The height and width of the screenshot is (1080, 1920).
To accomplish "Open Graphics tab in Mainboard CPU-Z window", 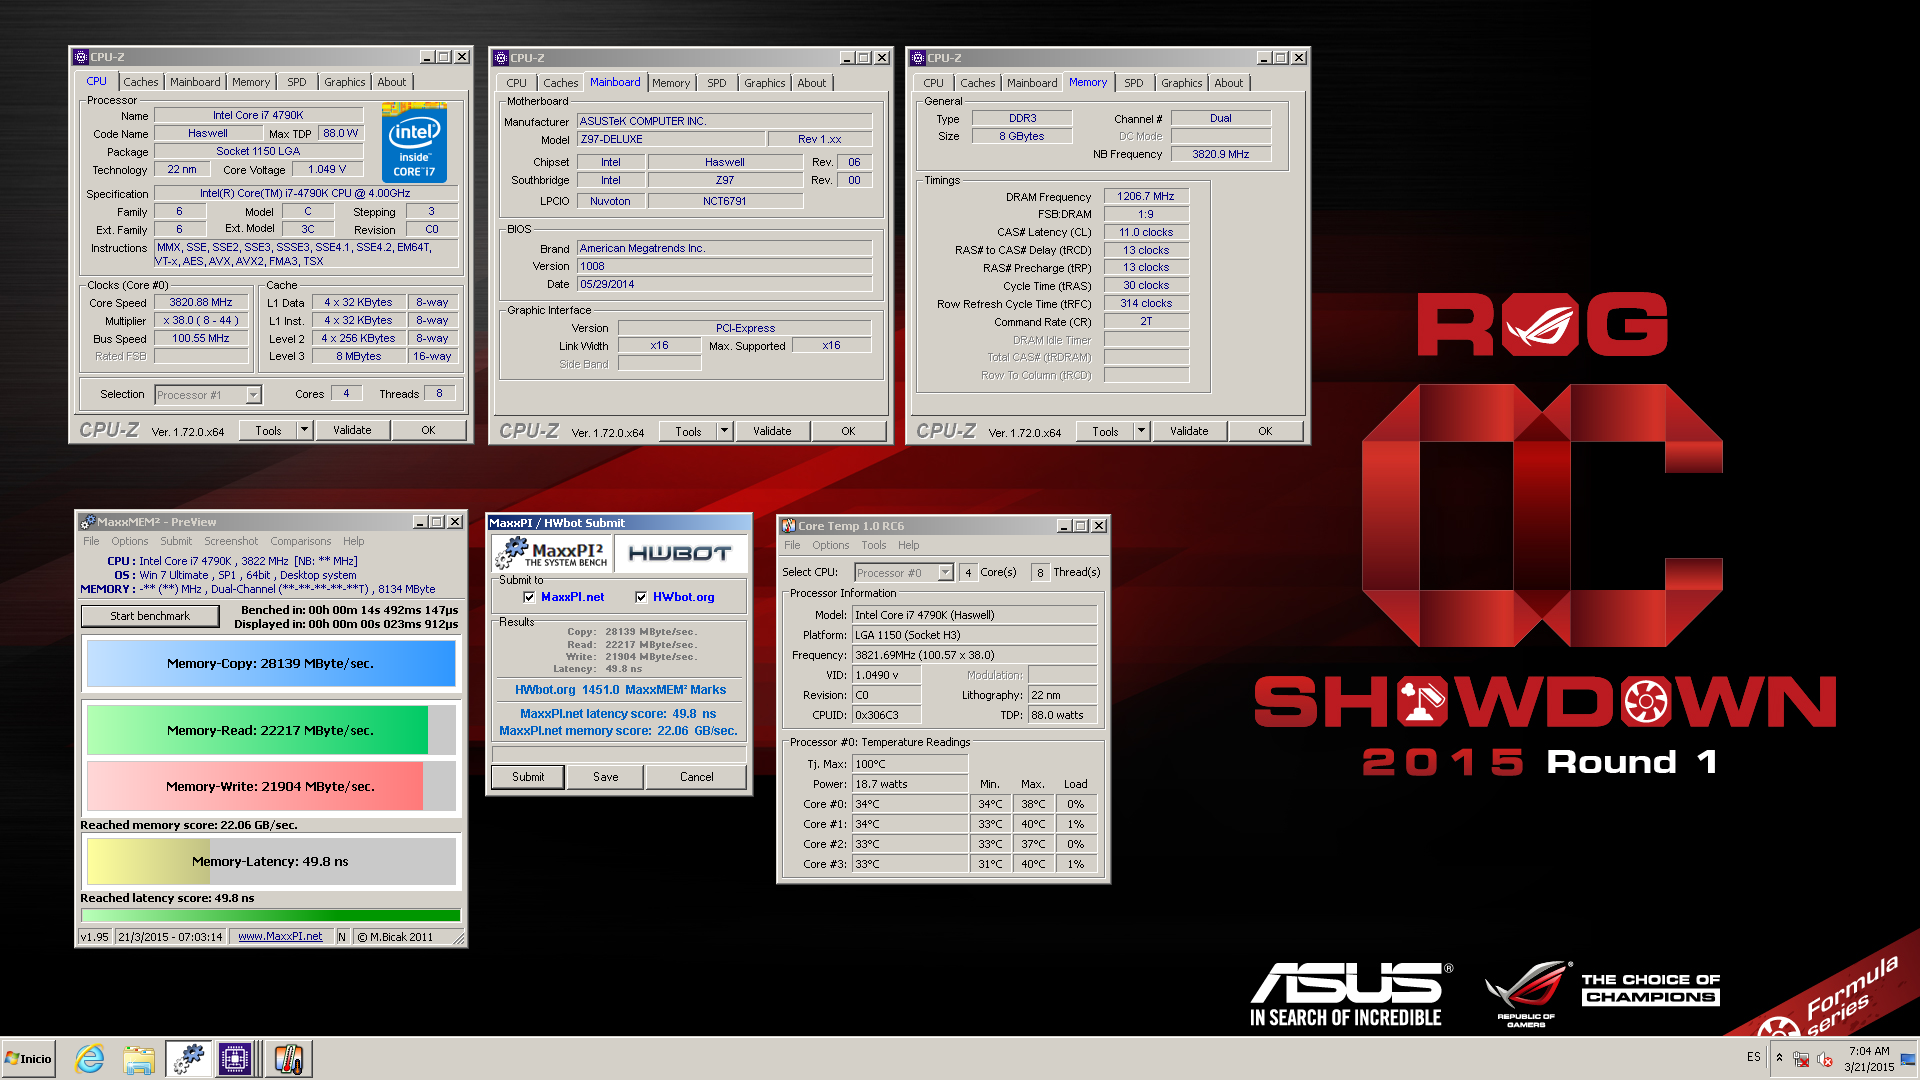I will click(765, 83).
